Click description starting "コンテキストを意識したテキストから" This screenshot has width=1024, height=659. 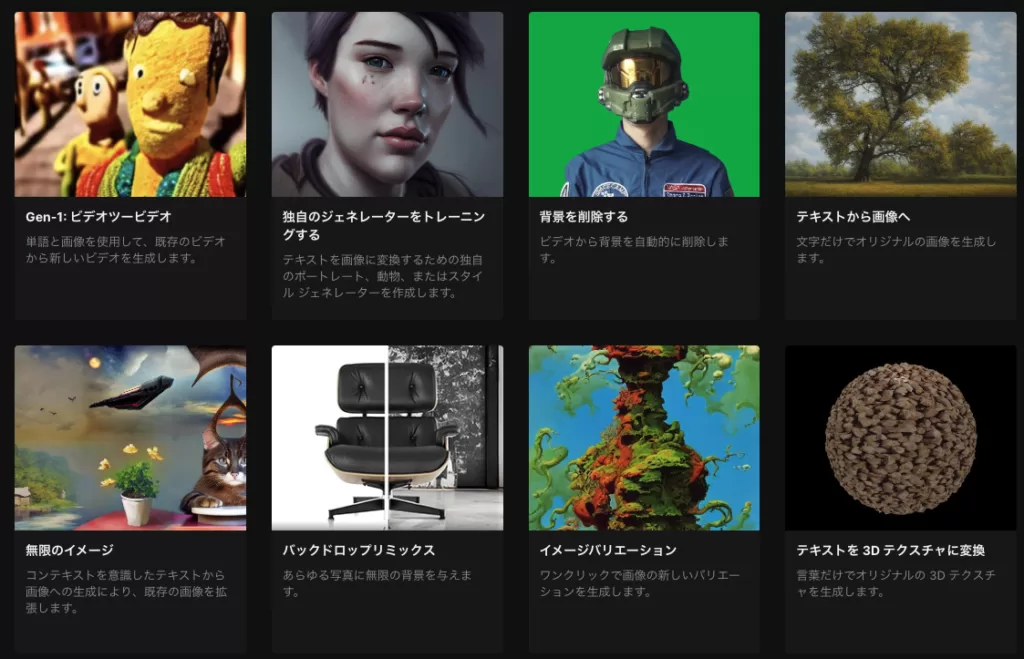click(126, 592)
